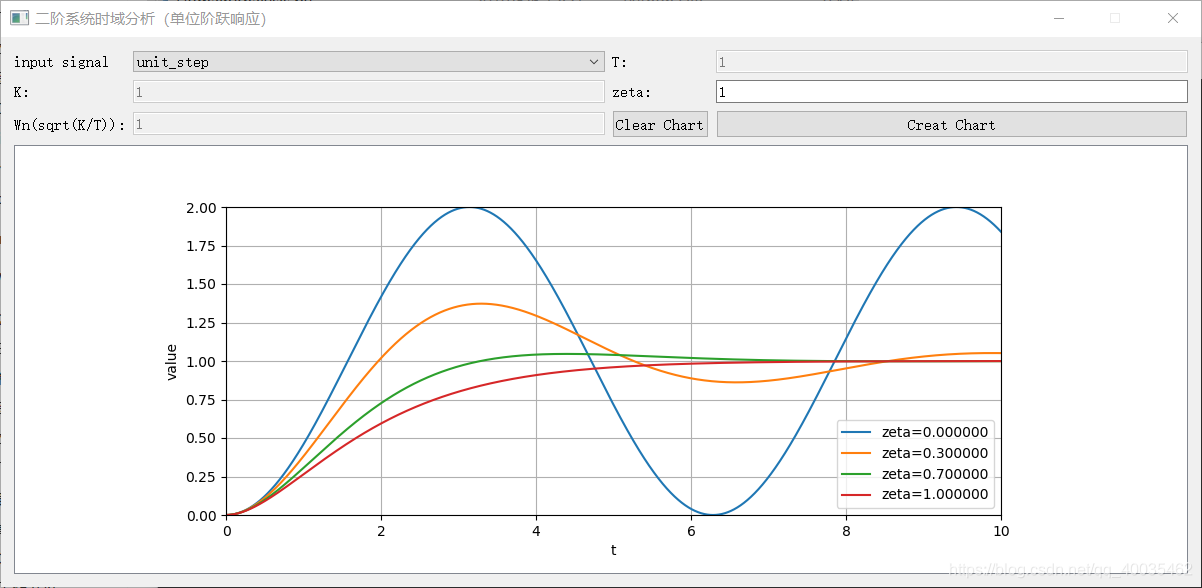Click legend entry zeta=0.700000
Screen dimensions: 1202x588
[916, 474]
